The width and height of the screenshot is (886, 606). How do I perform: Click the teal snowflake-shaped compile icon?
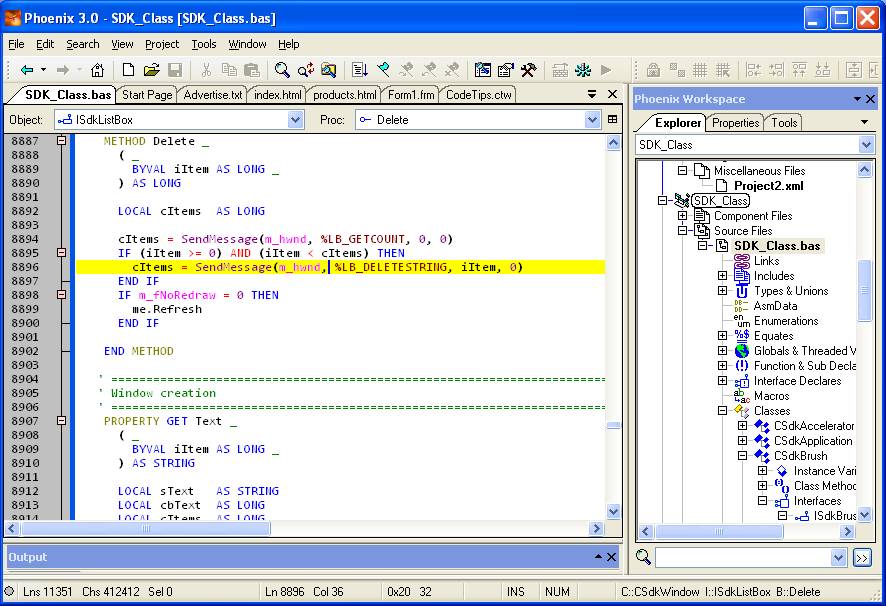coord(583,70)
